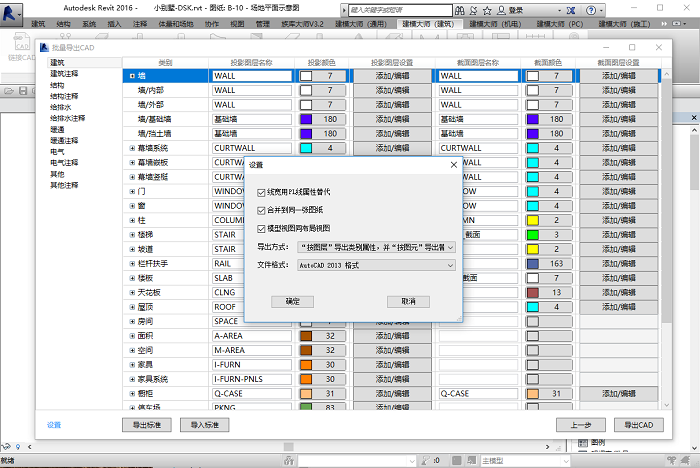Click the 投影图层名称 column header

click(251, 63)
